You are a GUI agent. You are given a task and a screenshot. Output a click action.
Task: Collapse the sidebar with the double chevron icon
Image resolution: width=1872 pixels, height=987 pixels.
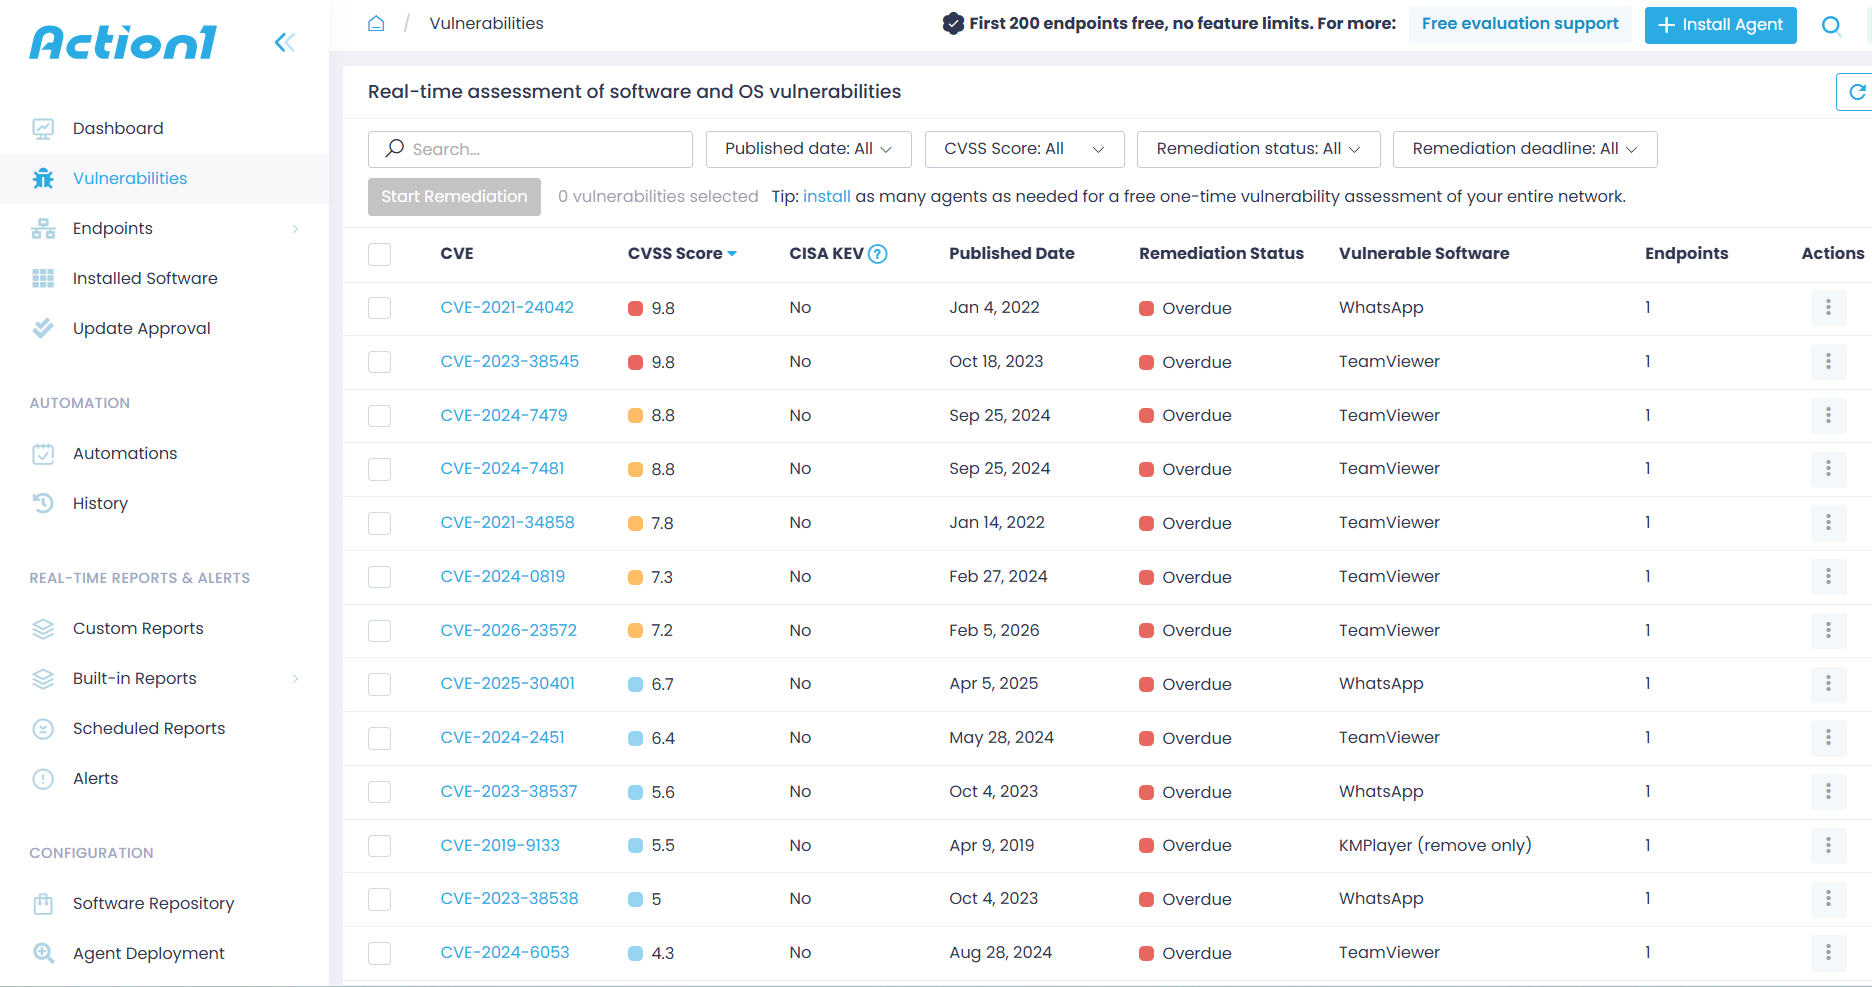coord(285,42)
